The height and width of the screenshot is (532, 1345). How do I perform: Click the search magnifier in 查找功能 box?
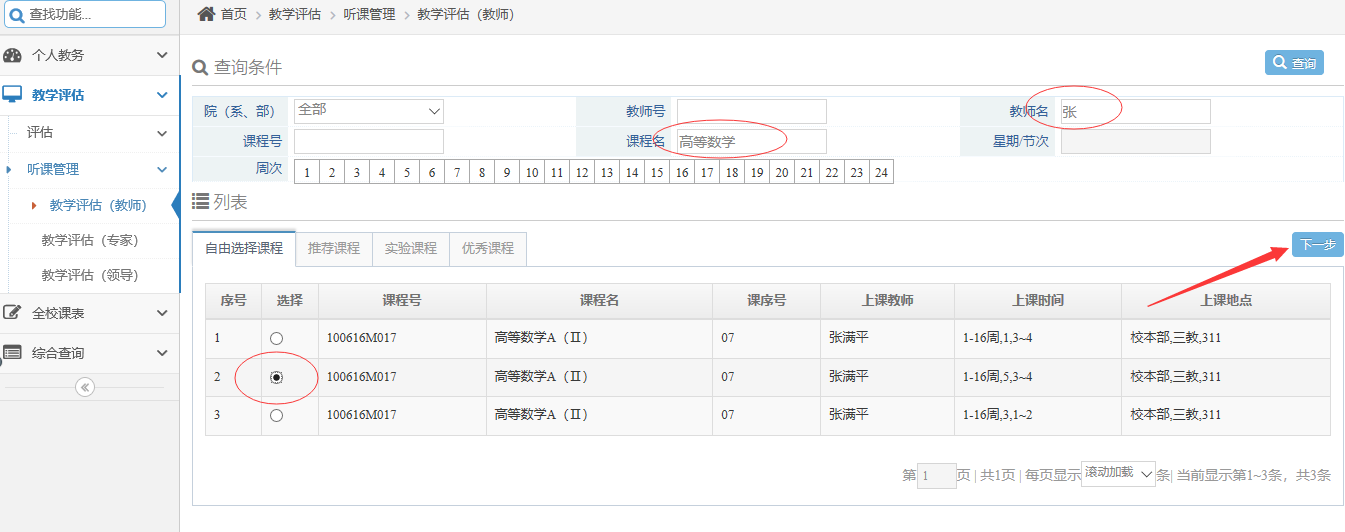point(17,14)
